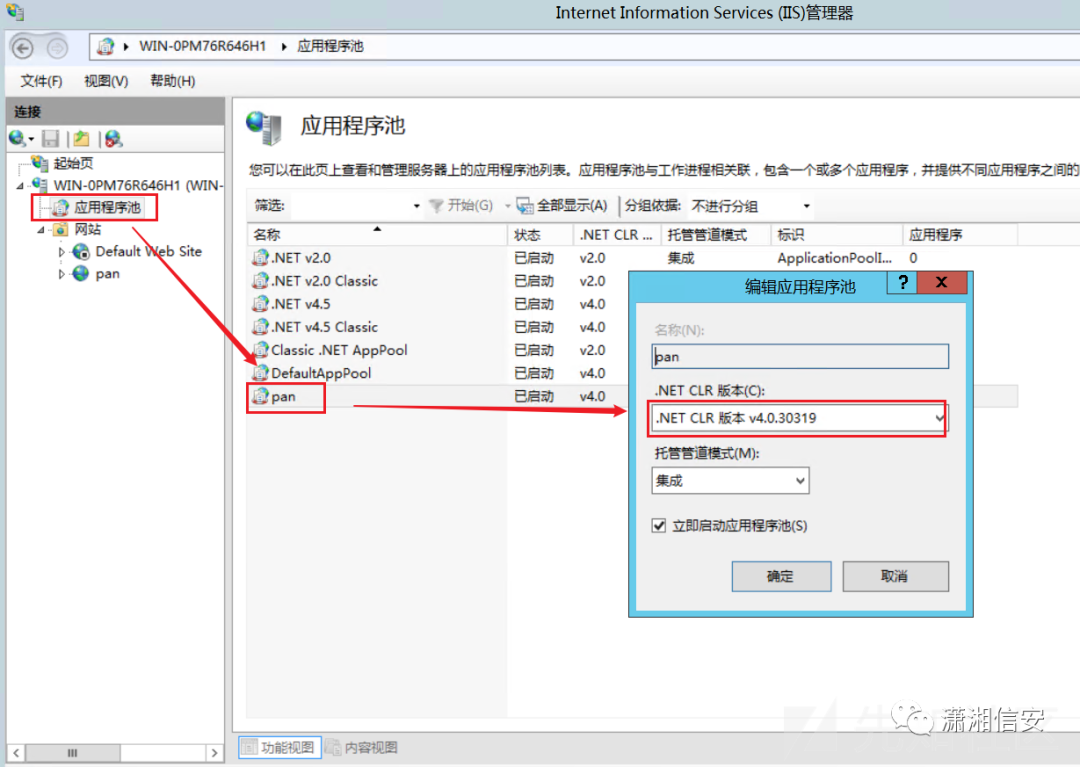Image resolution: width=1080 pixels, height=767 pixels.
Task: Click the delete connection icon with red X
Action: 113,139
